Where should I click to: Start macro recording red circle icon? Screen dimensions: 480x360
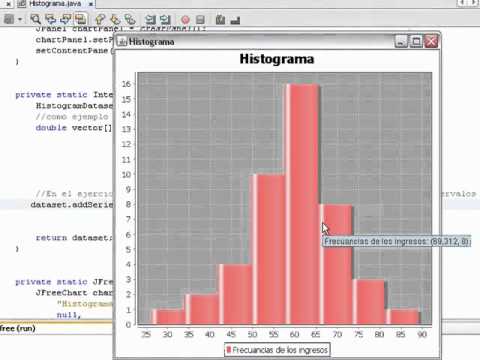point(185,20)
